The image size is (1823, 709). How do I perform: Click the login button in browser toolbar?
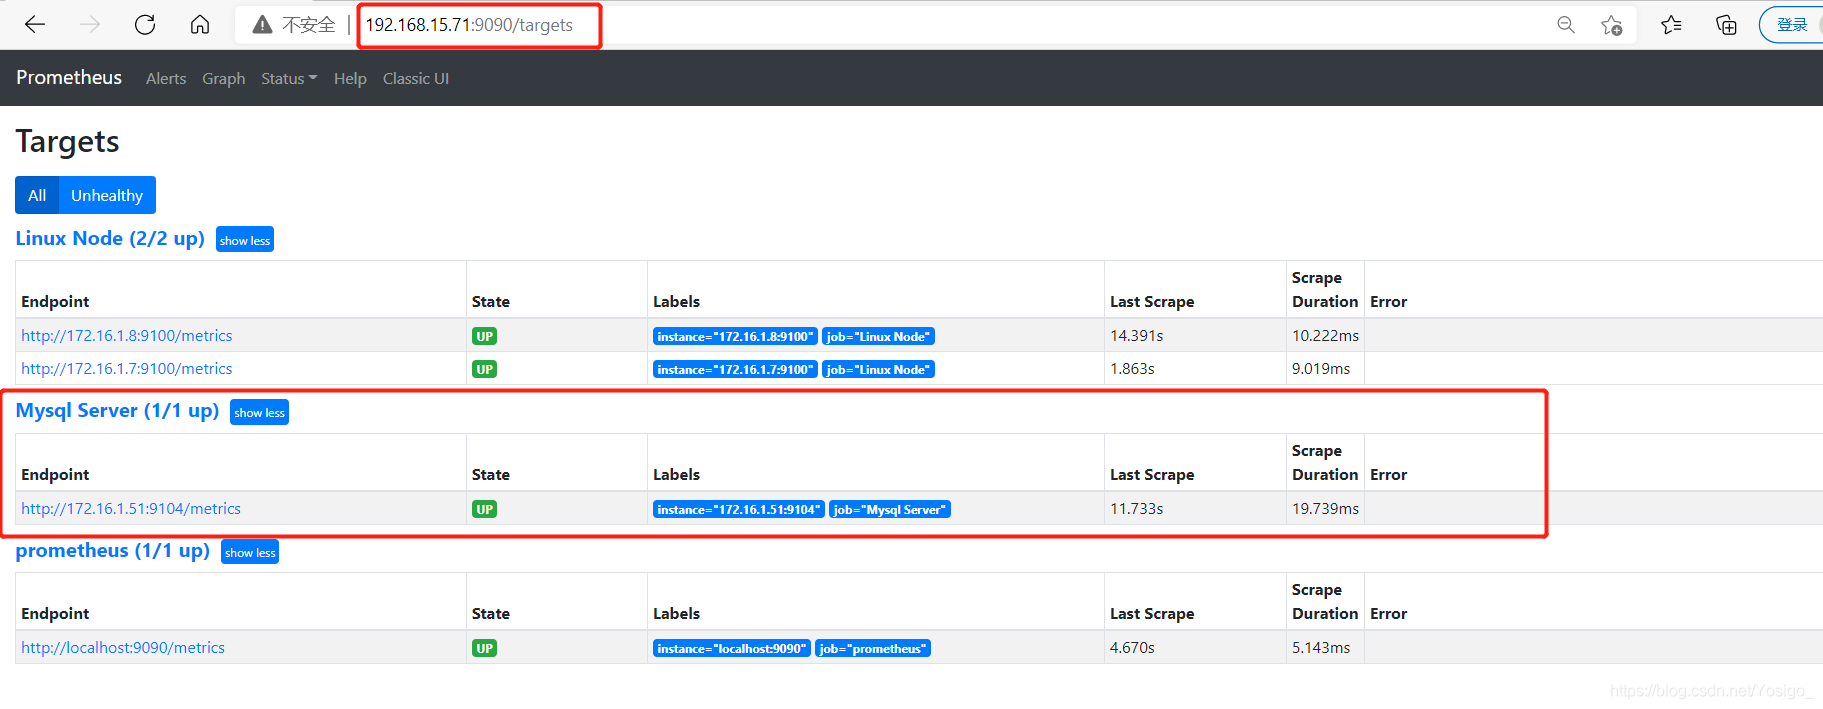click(x=1792, y=25)
